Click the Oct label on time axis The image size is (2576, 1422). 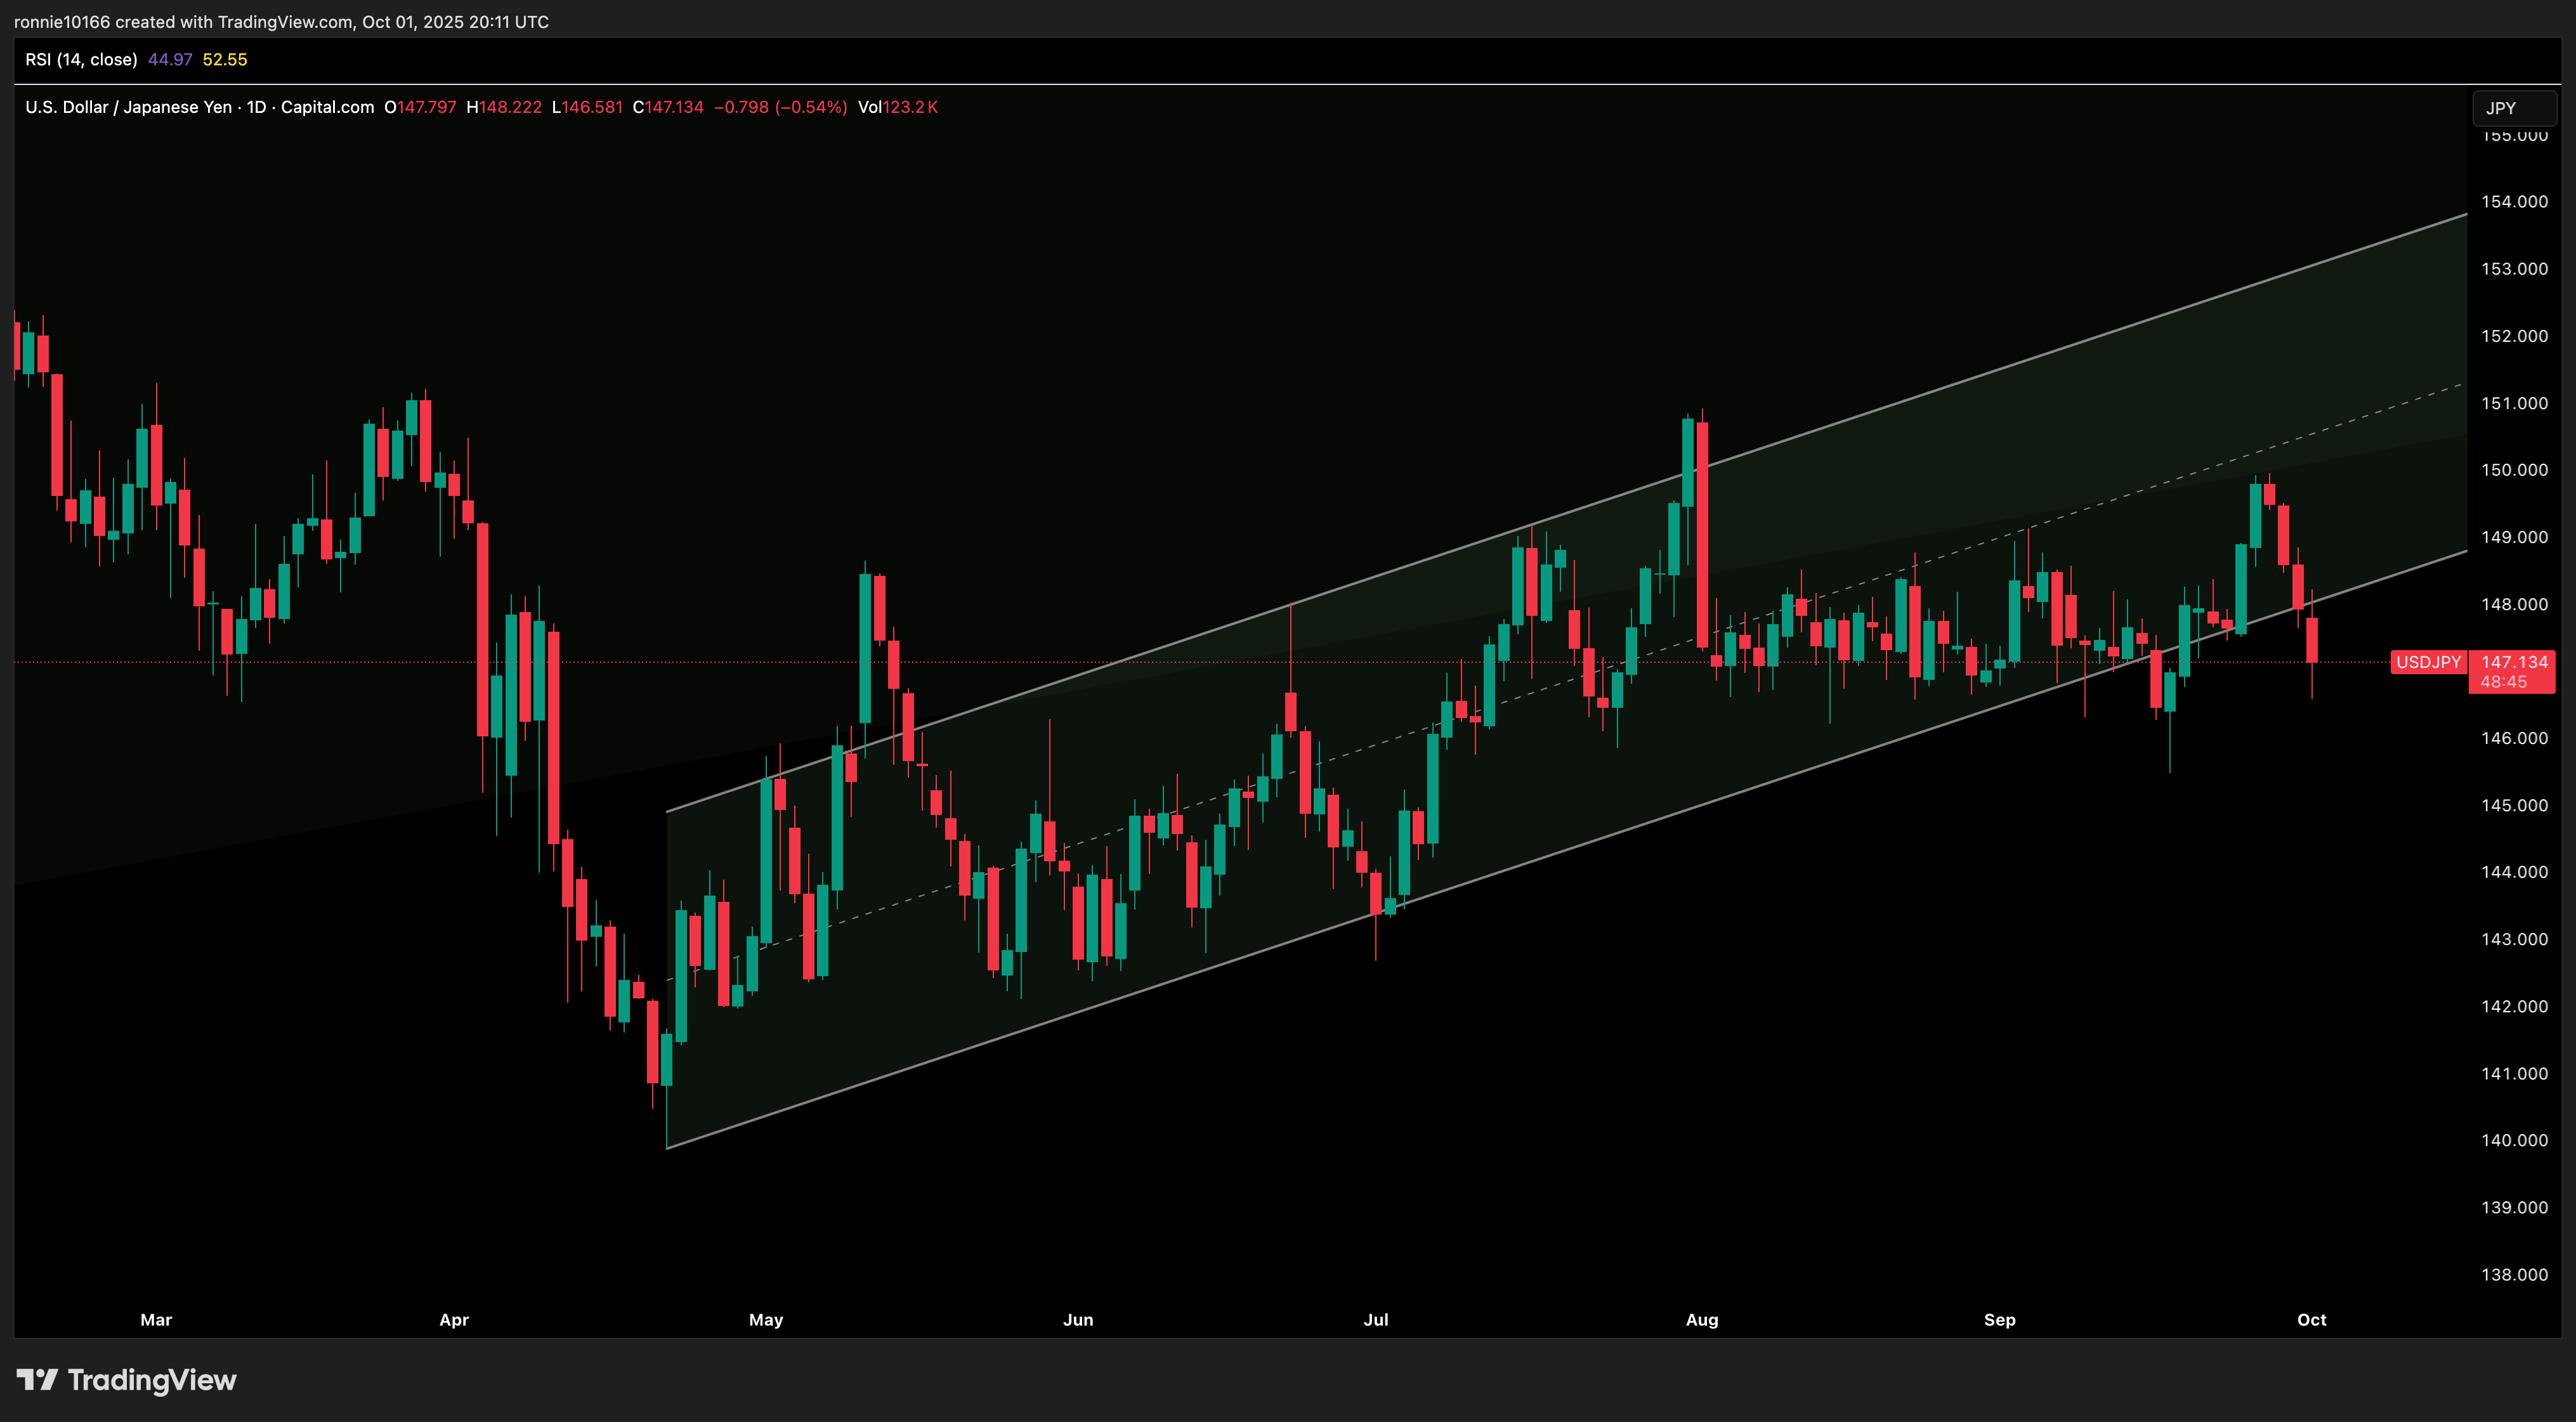(x=2311, y=1320)
